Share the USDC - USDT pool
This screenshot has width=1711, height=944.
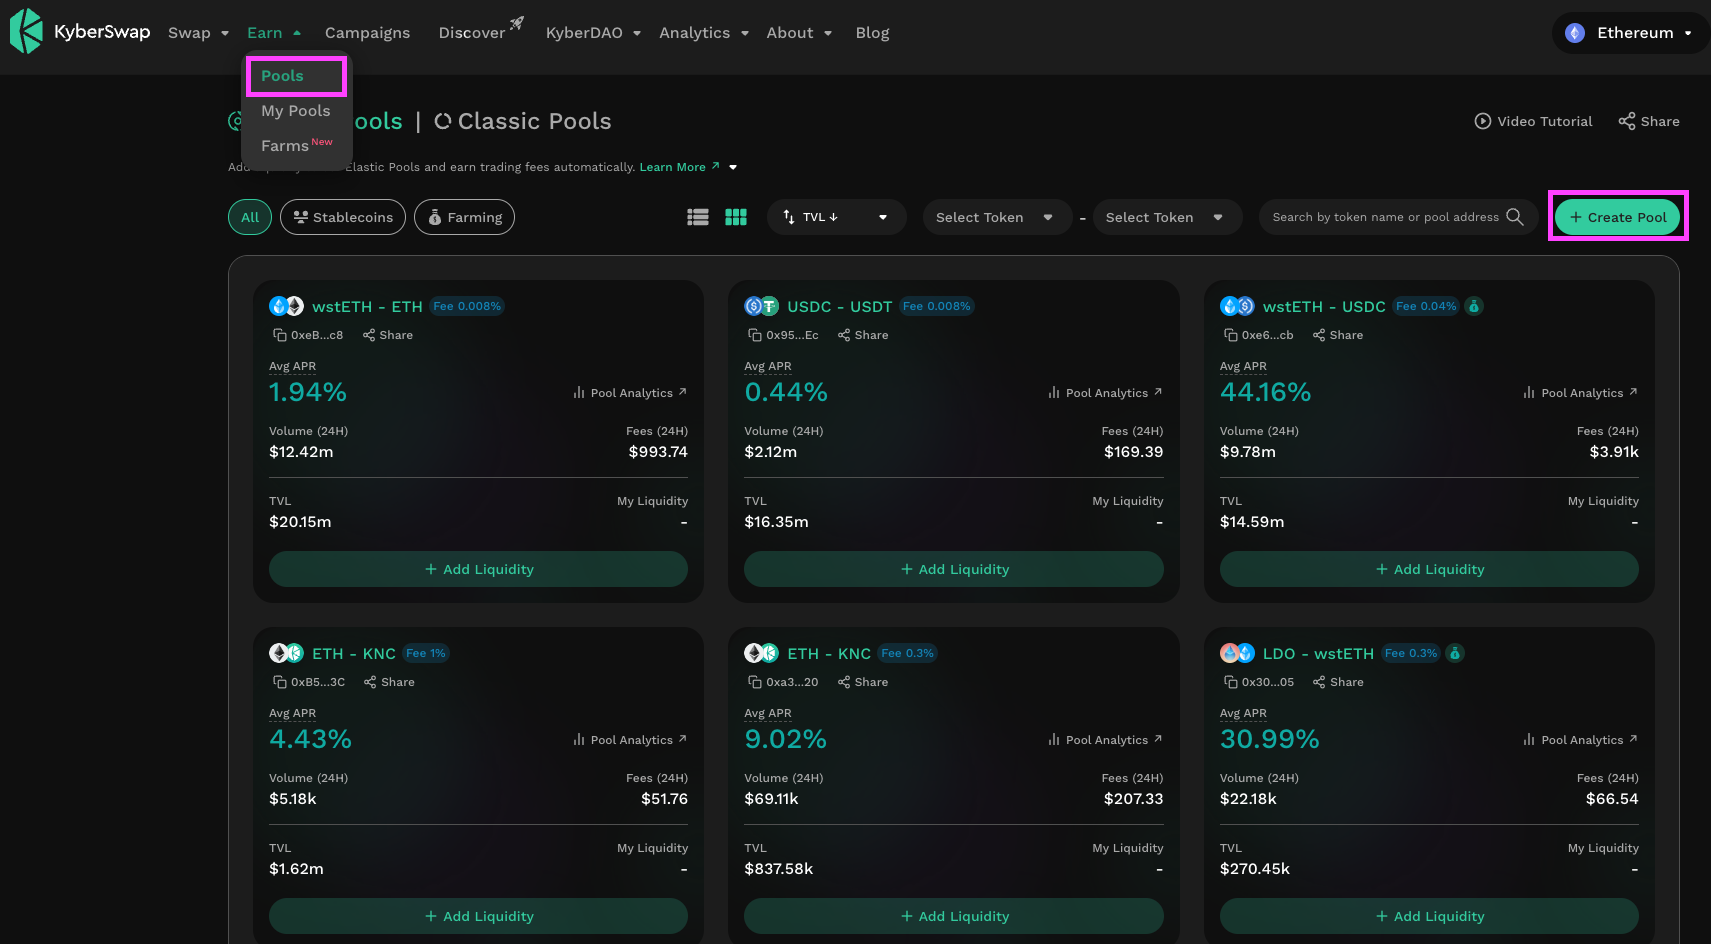point(863,335)
